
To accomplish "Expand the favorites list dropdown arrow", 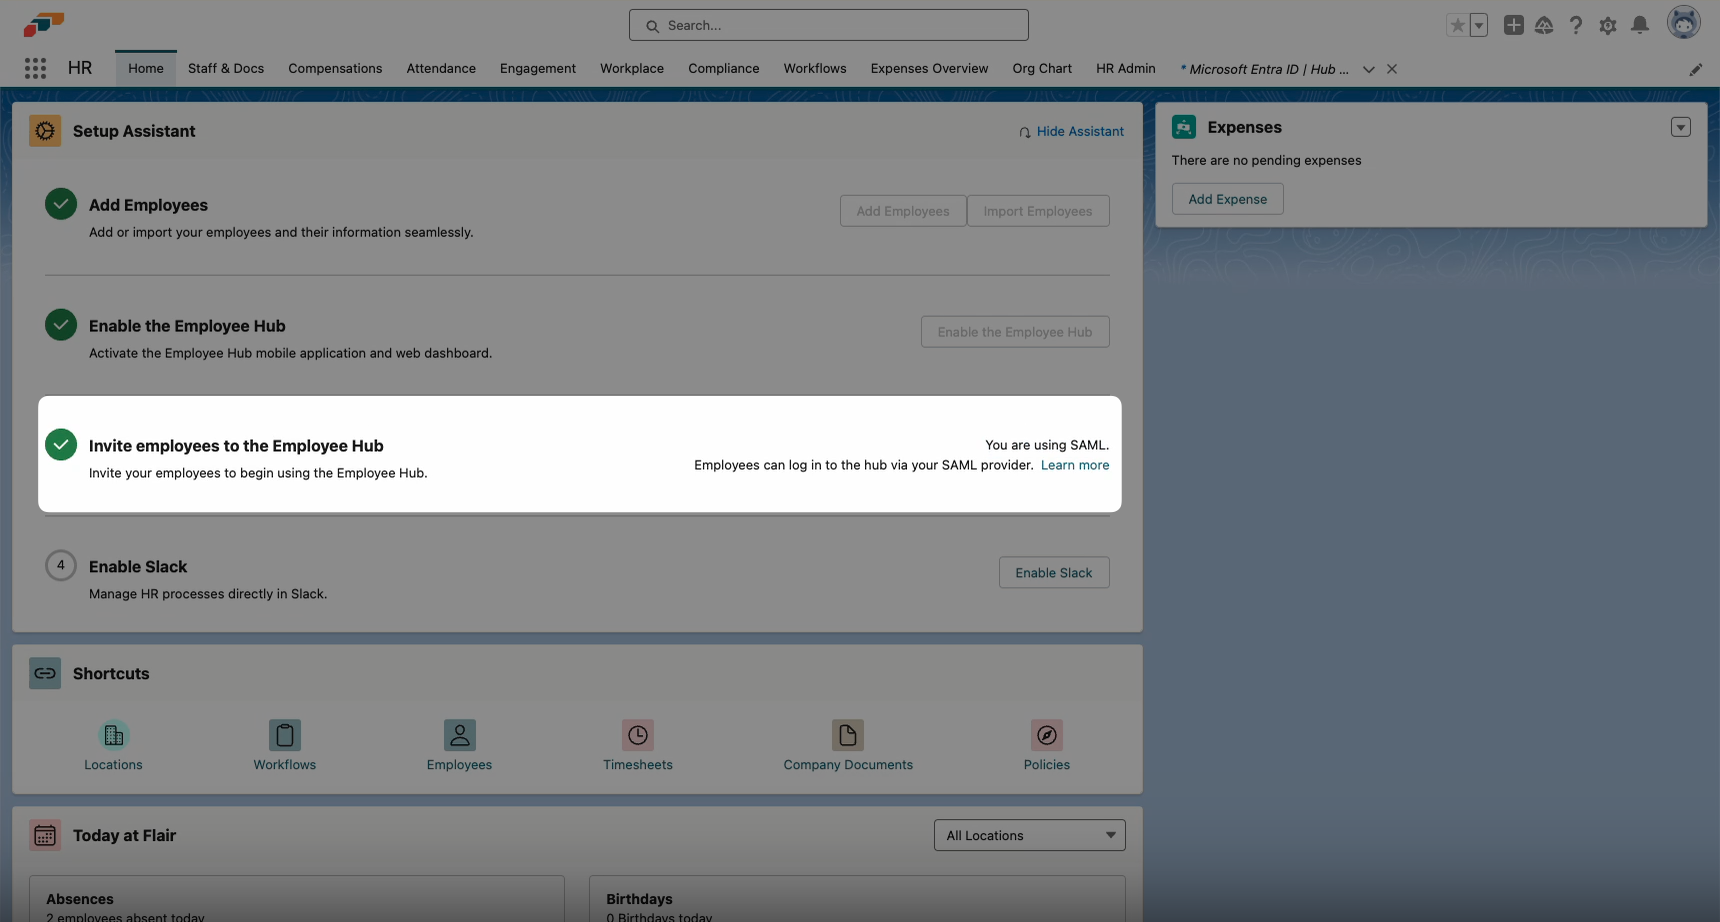I will [x=1479, y=26].
